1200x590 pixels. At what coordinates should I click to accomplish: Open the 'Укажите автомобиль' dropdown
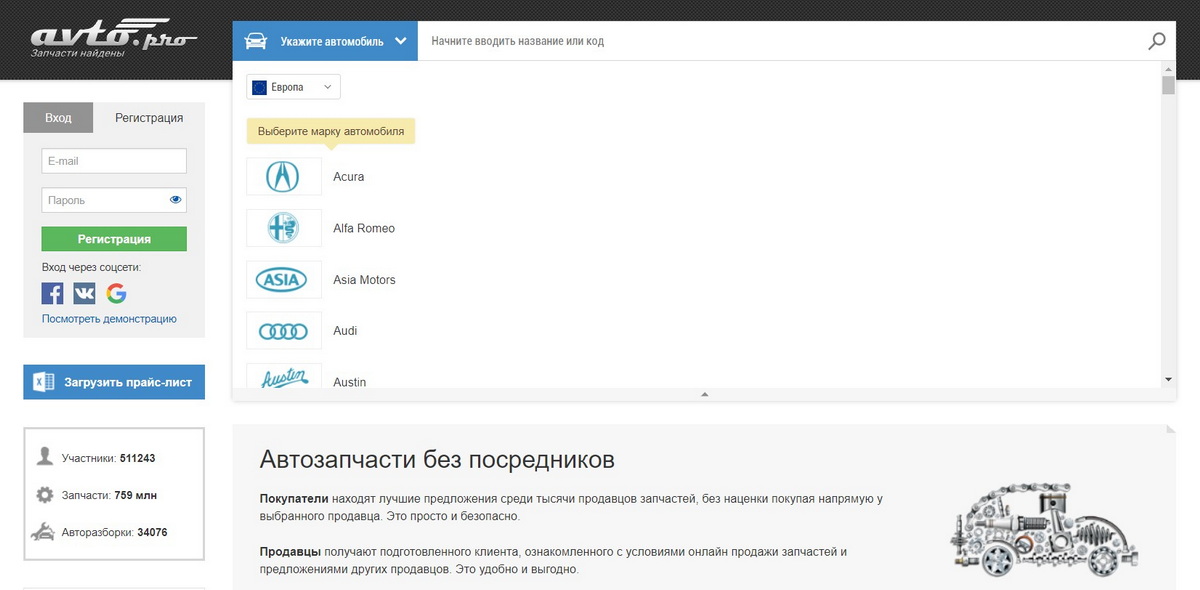[x=325, y=41]
